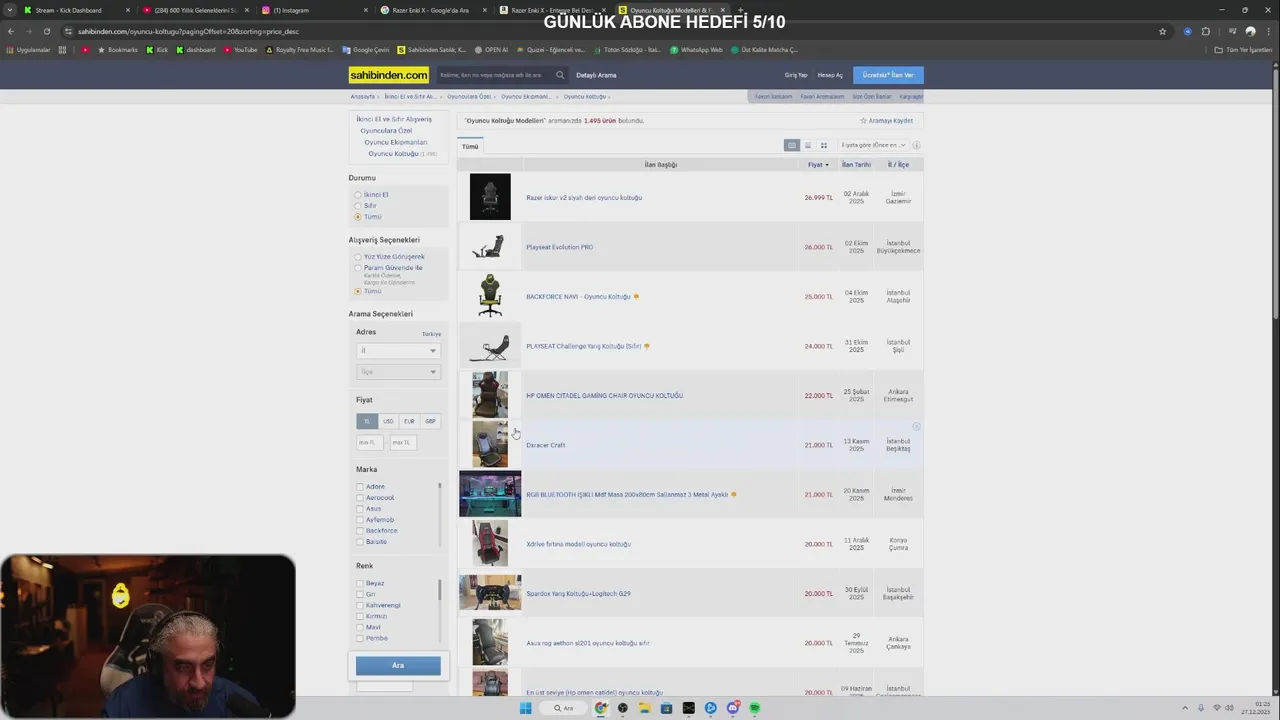
Task: Open the WhatsApp Web bookmark
Action: tap(697, 50)
